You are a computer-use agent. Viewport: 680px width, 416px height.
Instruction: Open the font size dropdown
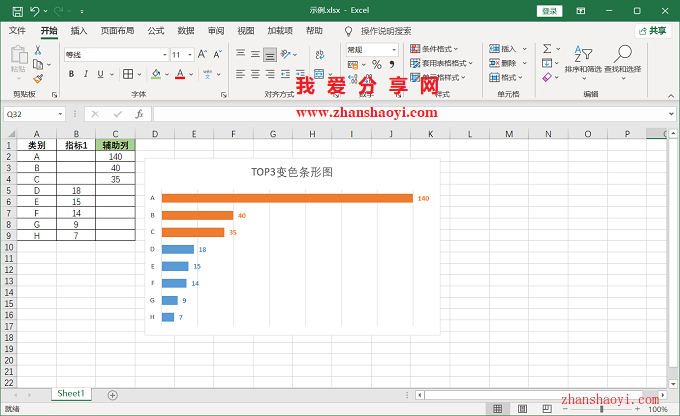pyautogui.click(x=190, y=55)
